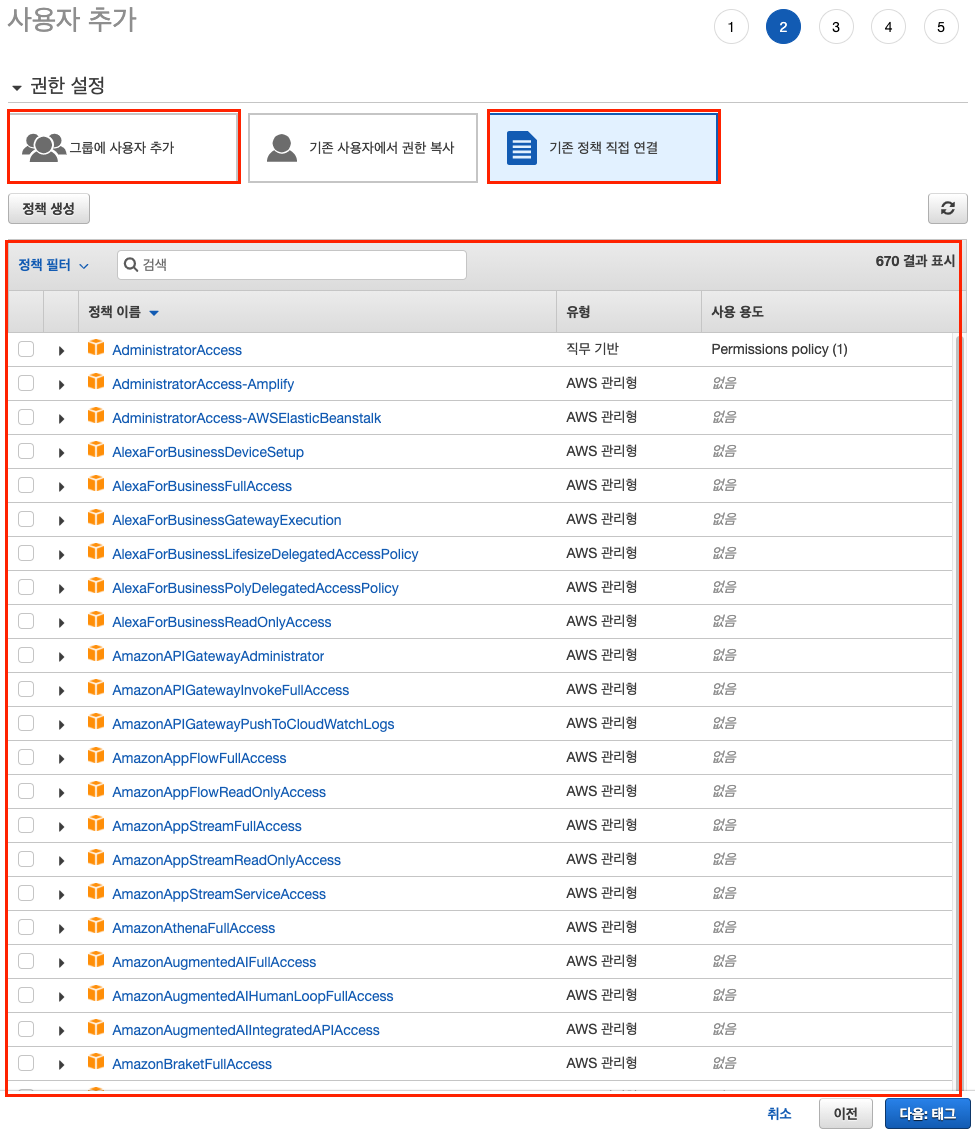975x1130 pixels.
Task: Click policy icon next to AmazonAppFlowReadOnlyAccess
Action: (96, 789)
